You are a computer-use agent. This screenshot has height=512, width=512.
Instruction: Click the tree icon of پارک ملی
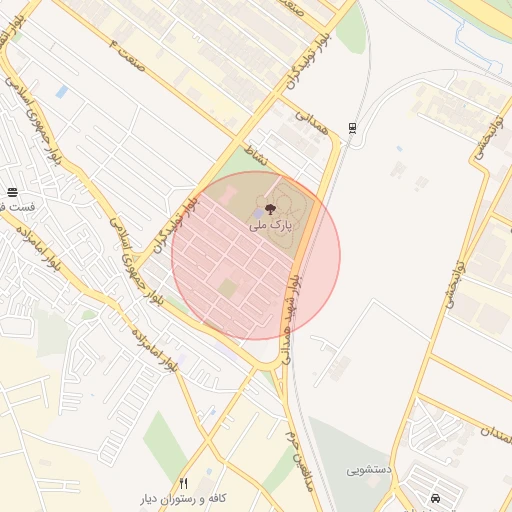coord(270,210)
